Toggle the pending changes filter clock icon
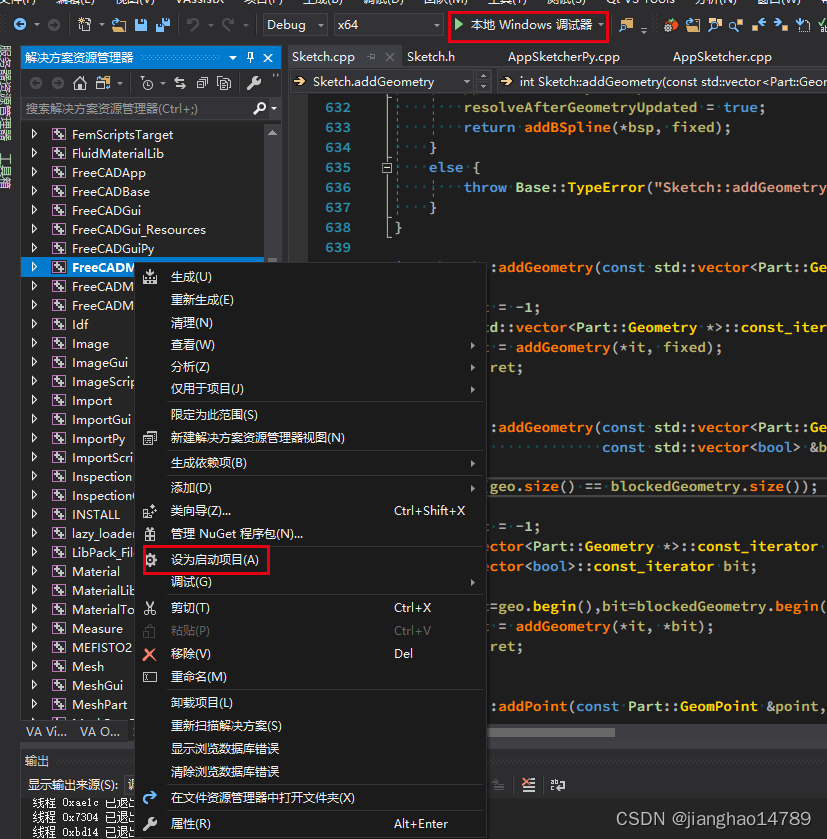Viewport: 827px width, 839px height. tap(148, 83)
